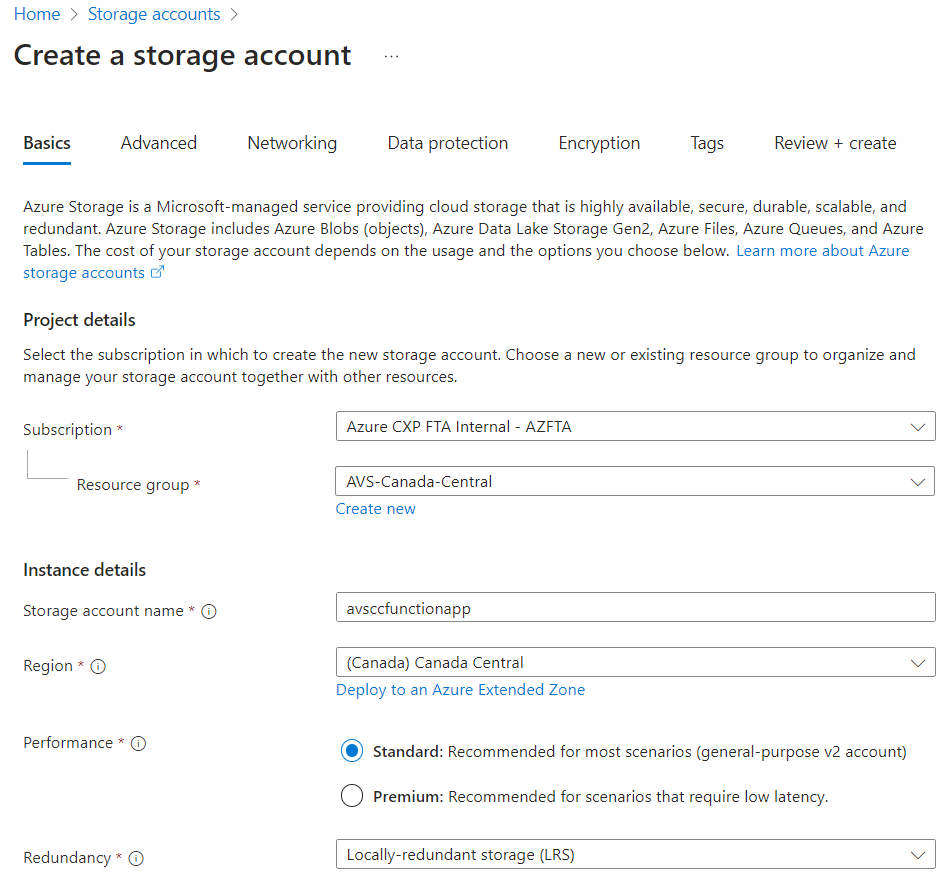Open the Resource group dropdown

[x=635, y=481]
